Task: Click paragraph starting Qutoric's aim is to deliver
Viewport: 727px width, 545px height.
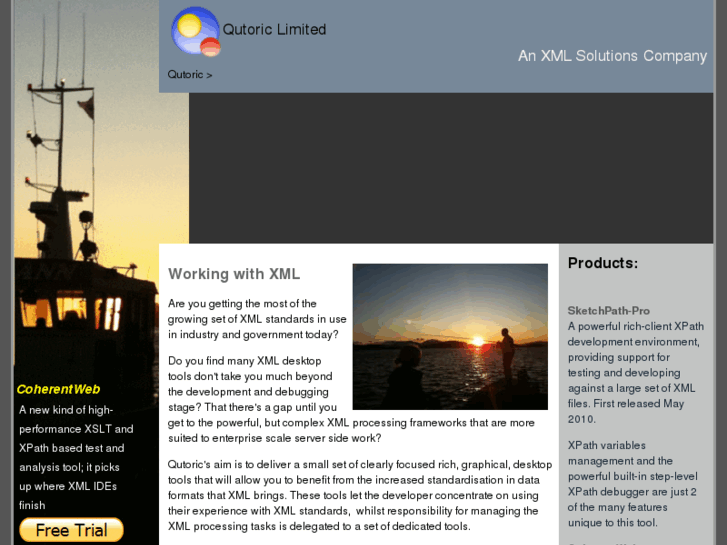Action: click(x=360, y=495)
